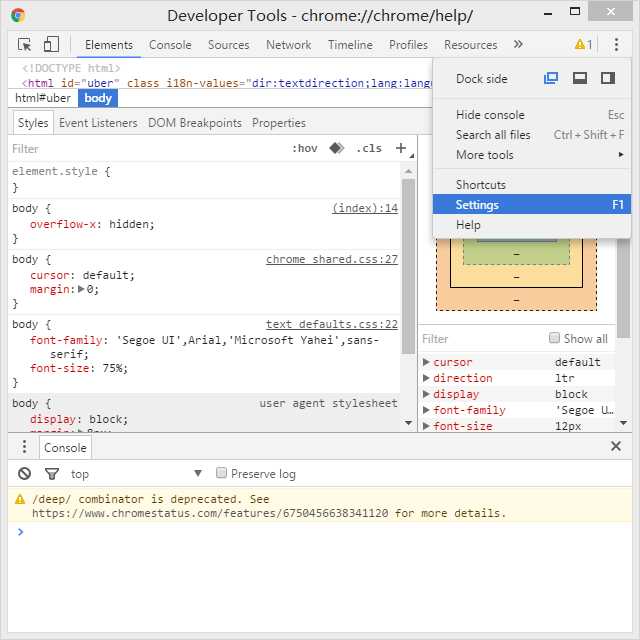640x640 pixels.
Task: Open console drawer three-dot menu
Action: click(x=24, y=447)
